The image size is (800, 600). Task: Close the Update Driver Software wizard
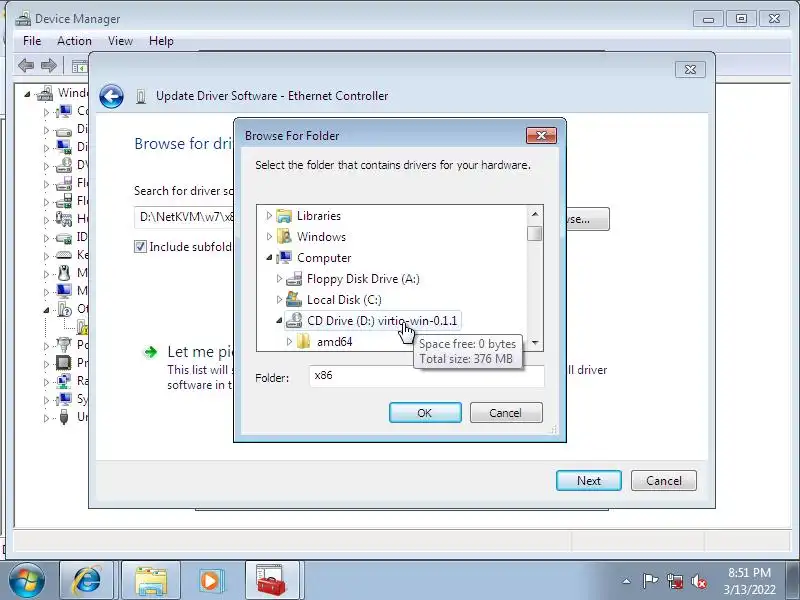pyautogui.click(x=690, y=69)
